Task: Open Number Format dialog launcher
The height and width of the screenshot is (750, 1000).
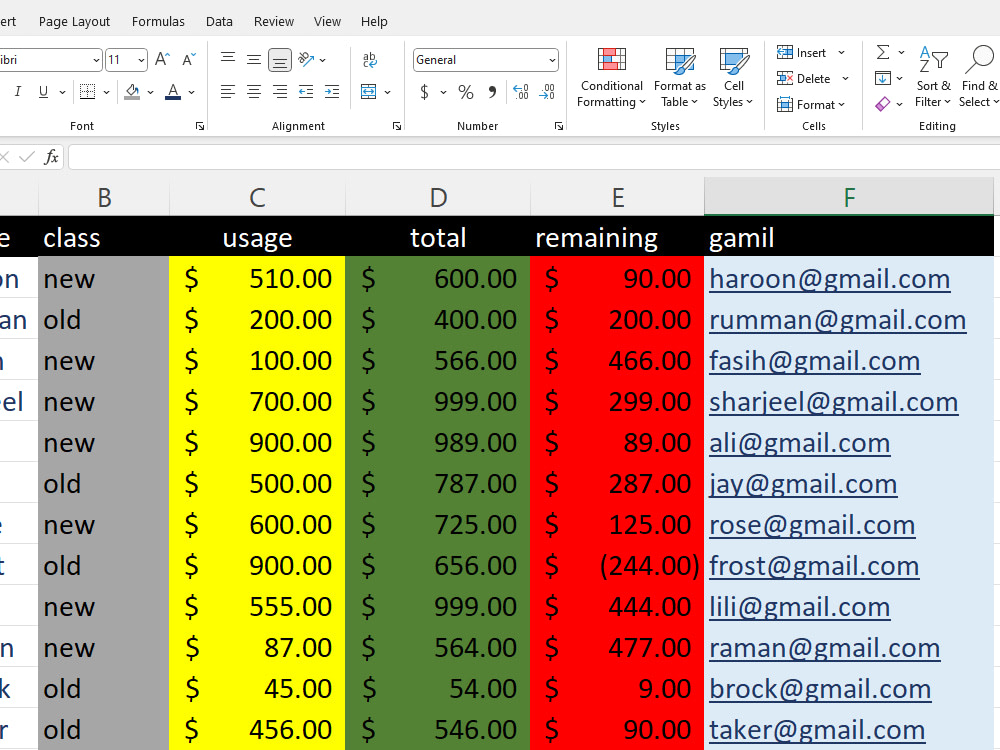Action: (559, 126)
